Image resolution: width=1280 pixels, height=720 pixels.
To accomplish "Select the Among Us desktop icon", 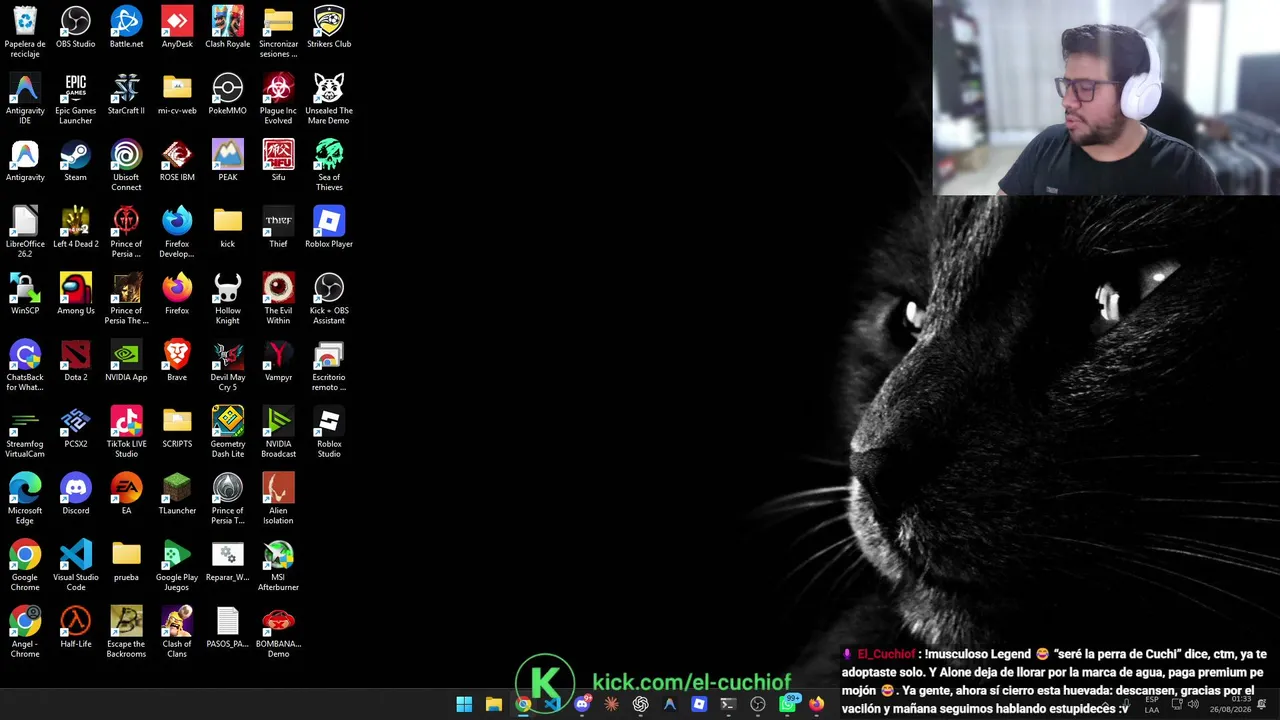I will [x=75, y=294].
